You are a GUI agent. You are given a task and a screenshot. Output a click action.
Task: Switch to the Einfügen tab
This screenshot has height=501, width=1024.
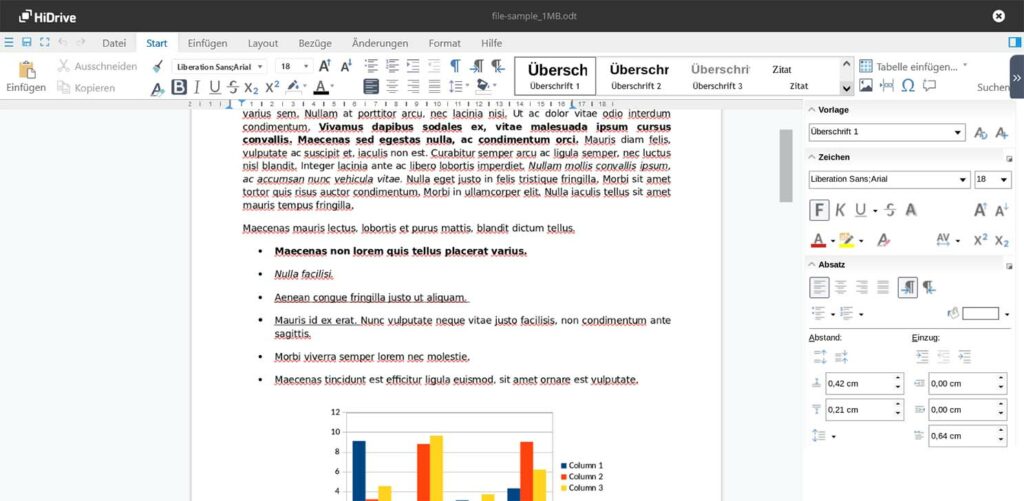pyautogui.click(x=208, y=43)
